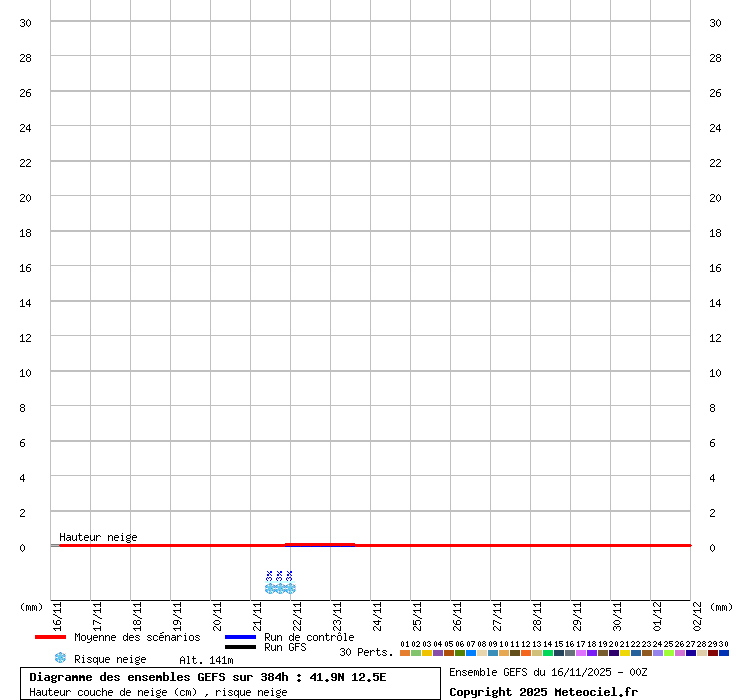Click the 24/11 date label on x-axis
This screenshot has width=740, height=700.
378,612
